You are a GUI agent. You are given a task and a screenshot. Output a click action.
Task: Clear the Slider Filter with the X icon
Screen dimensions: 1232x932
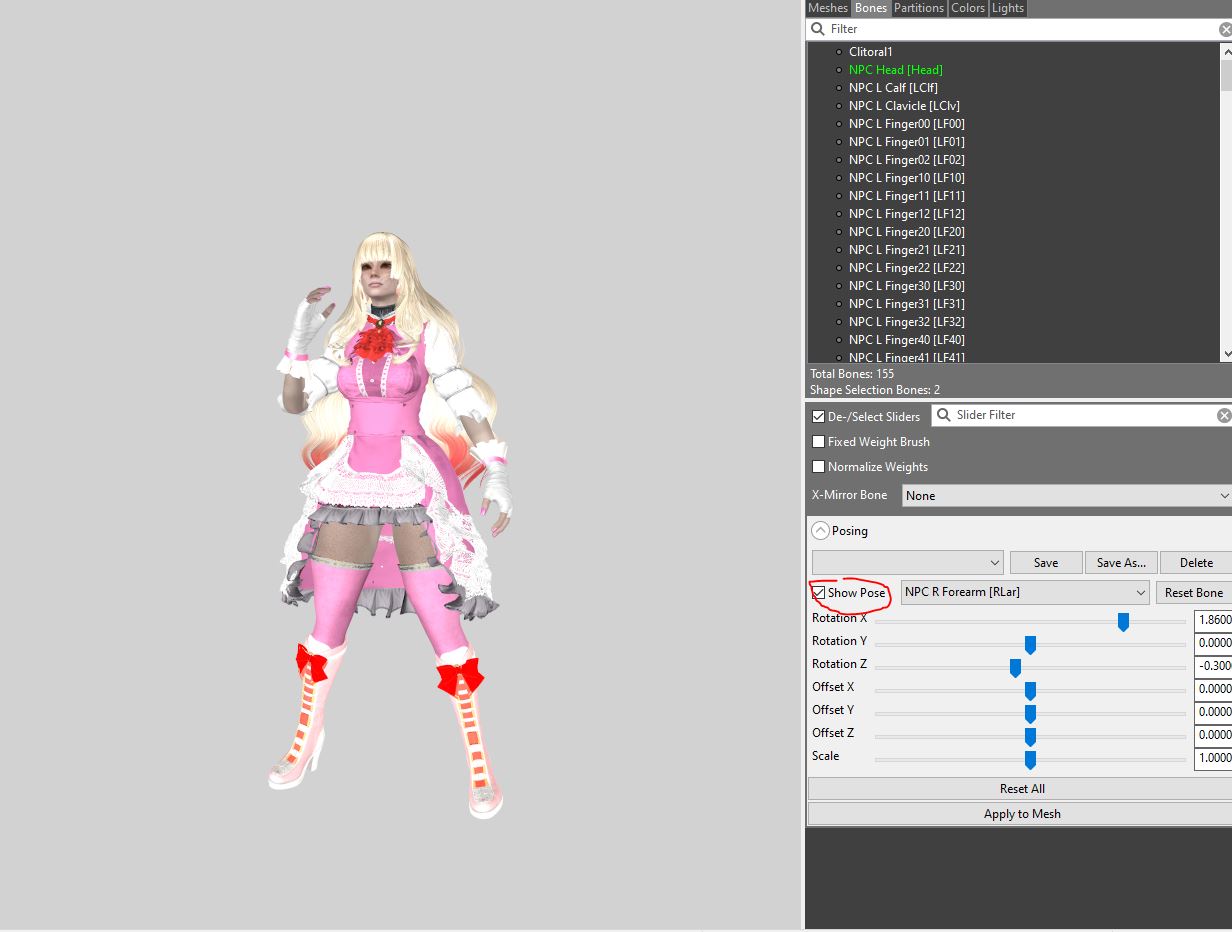(1224, 415)
